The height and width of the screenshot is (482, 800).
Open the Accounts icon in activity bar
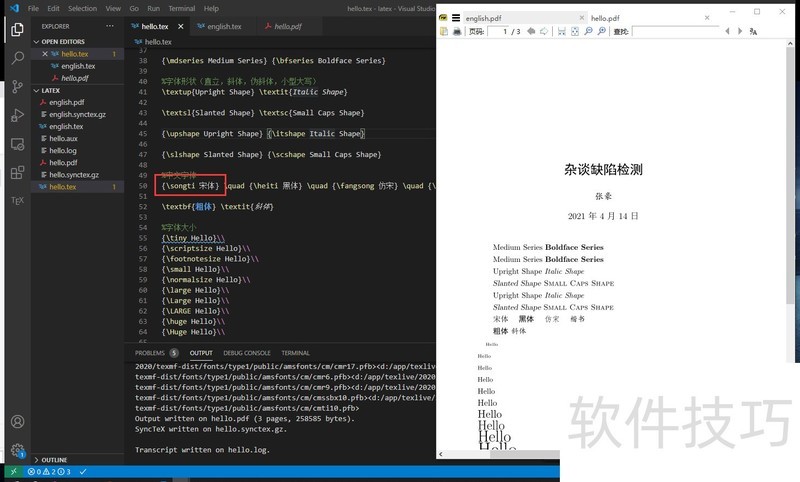[x=17, y=422]
